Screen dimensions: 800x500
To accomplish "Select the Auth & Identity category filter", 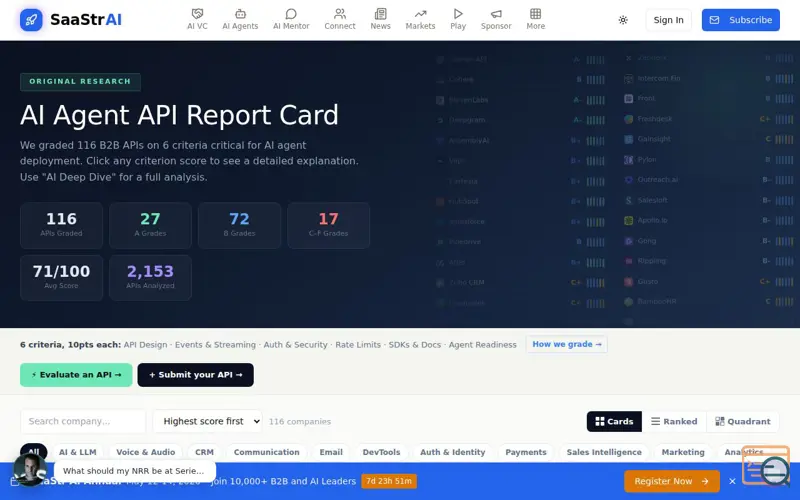I will pos(453,452).
